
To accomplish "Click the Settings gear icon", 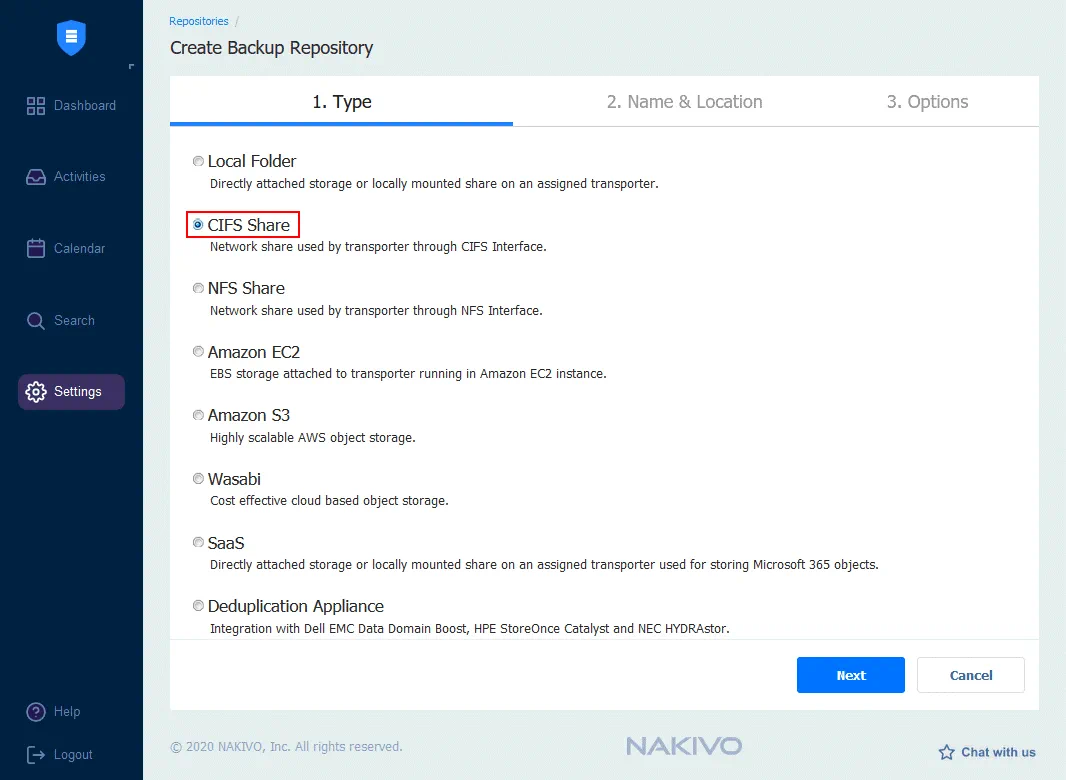I will pyautogui.click(x=35, y=392).
